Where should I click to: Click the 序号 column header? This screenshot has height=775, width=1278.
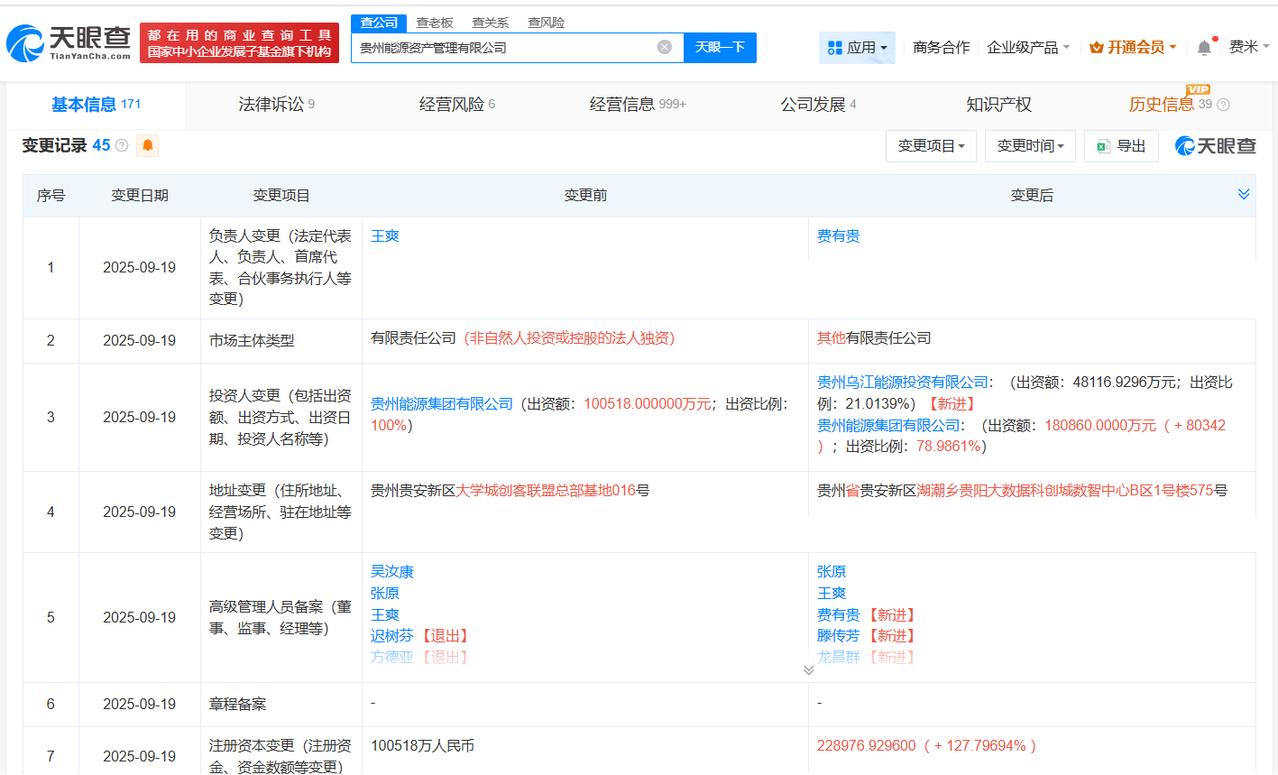point(51,196)
